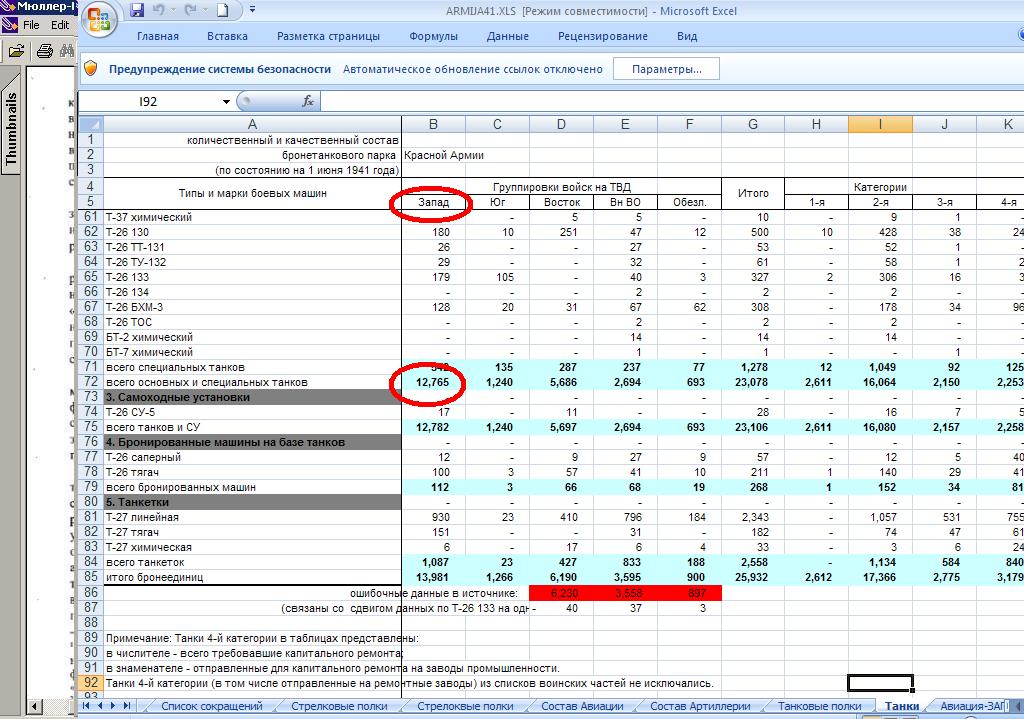Viewport: 1024px width, 719px height.
Task: Click the binoculars find icon
Action: pos(67,51)
